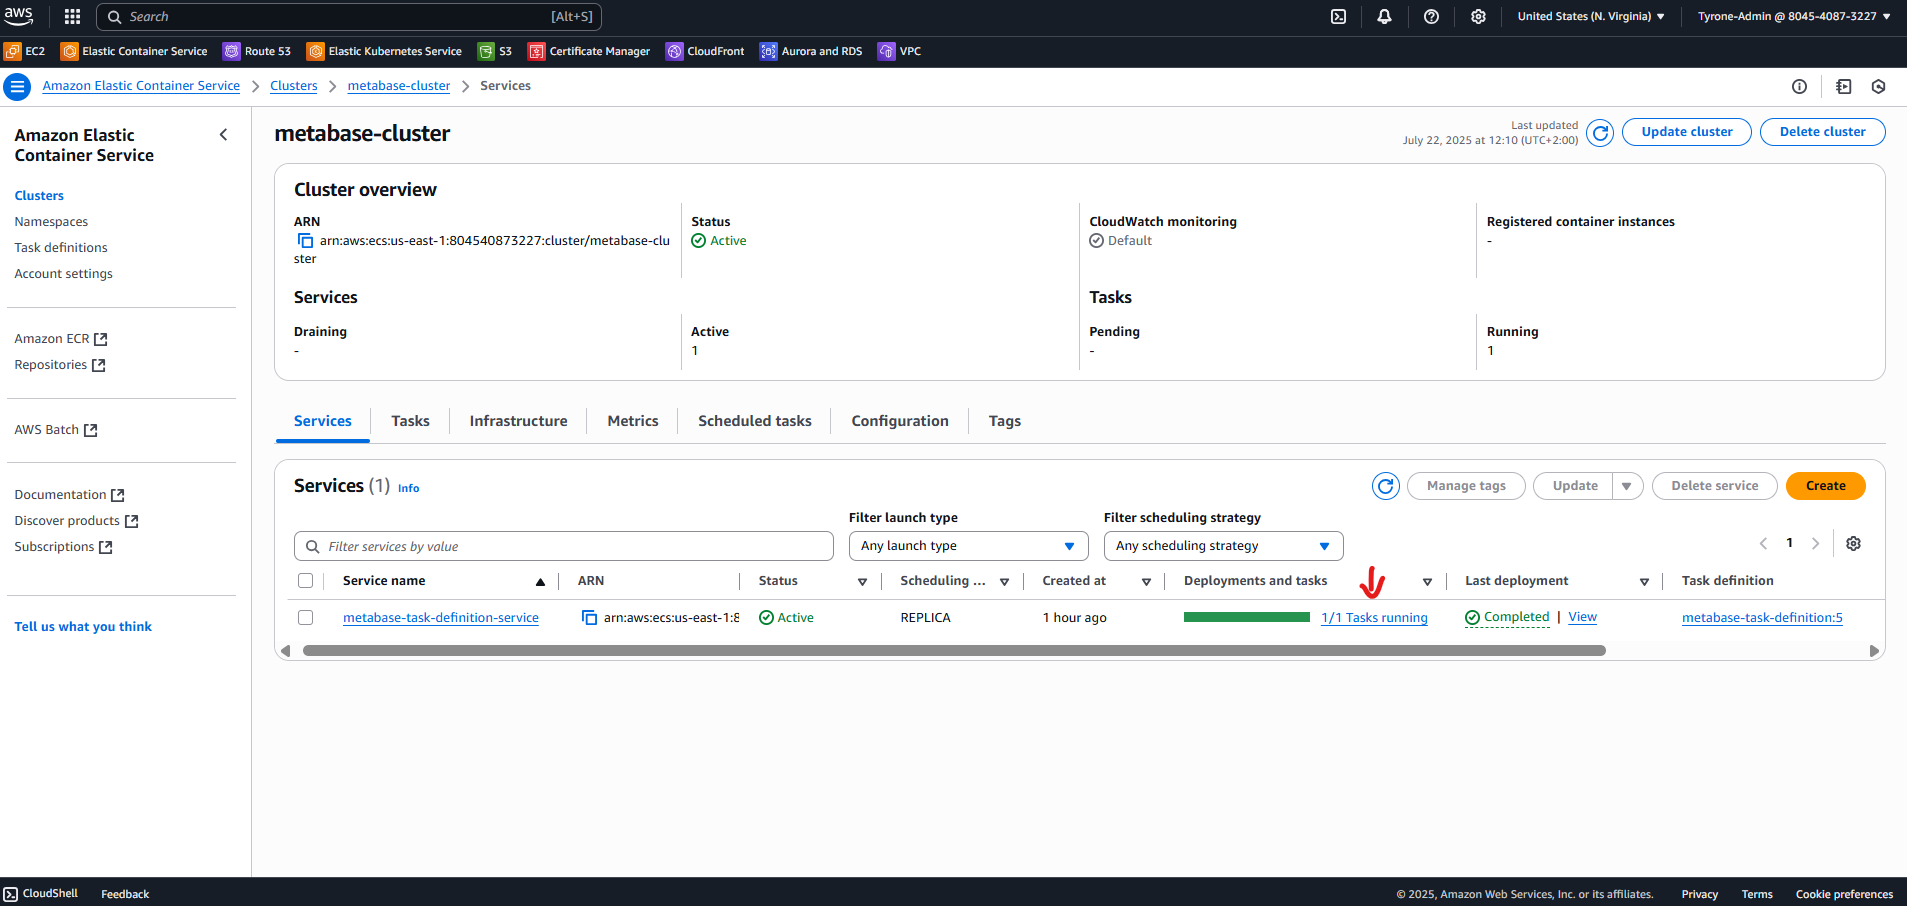Open the Scheduled tasks tab
The height and width of the screenshot is (906, 1907).
754,420
